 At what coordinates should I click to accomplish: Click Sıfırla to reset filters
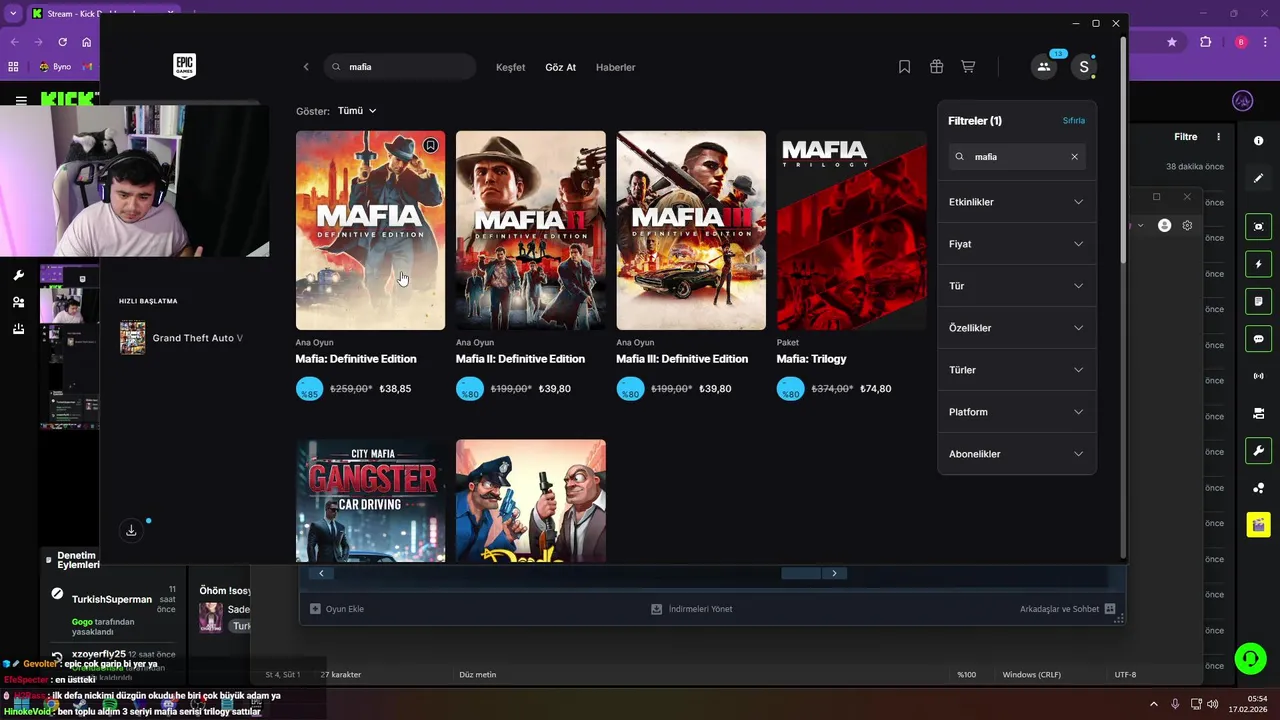point(1073,121)
